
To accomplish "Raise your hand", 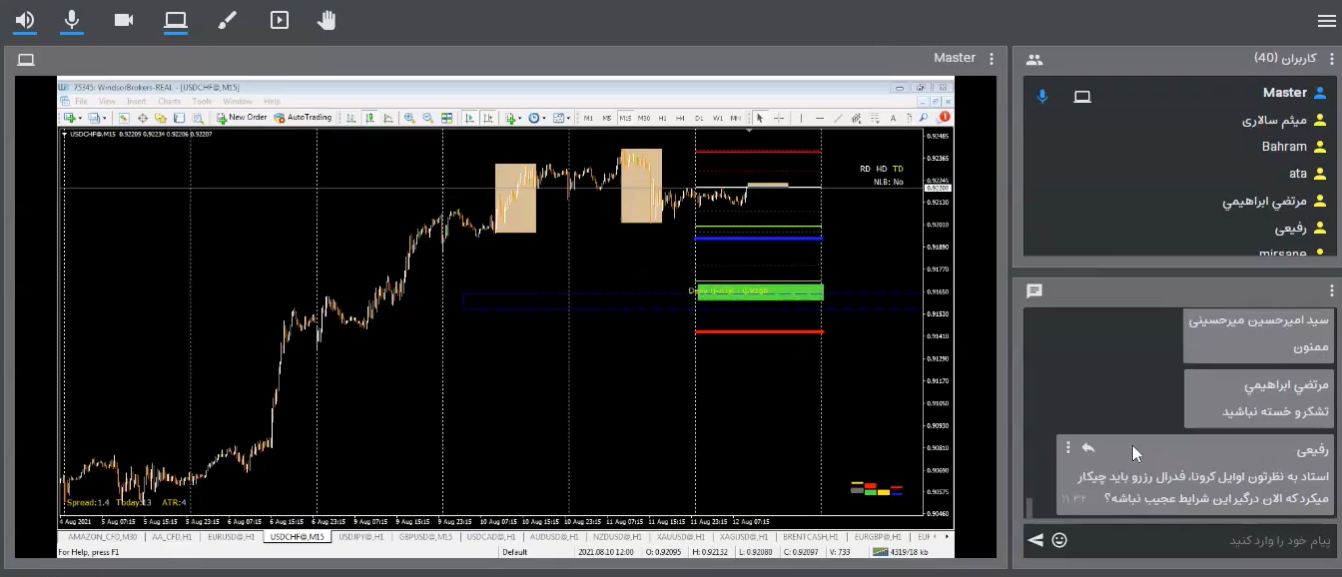I will click(x=326, y=20).
